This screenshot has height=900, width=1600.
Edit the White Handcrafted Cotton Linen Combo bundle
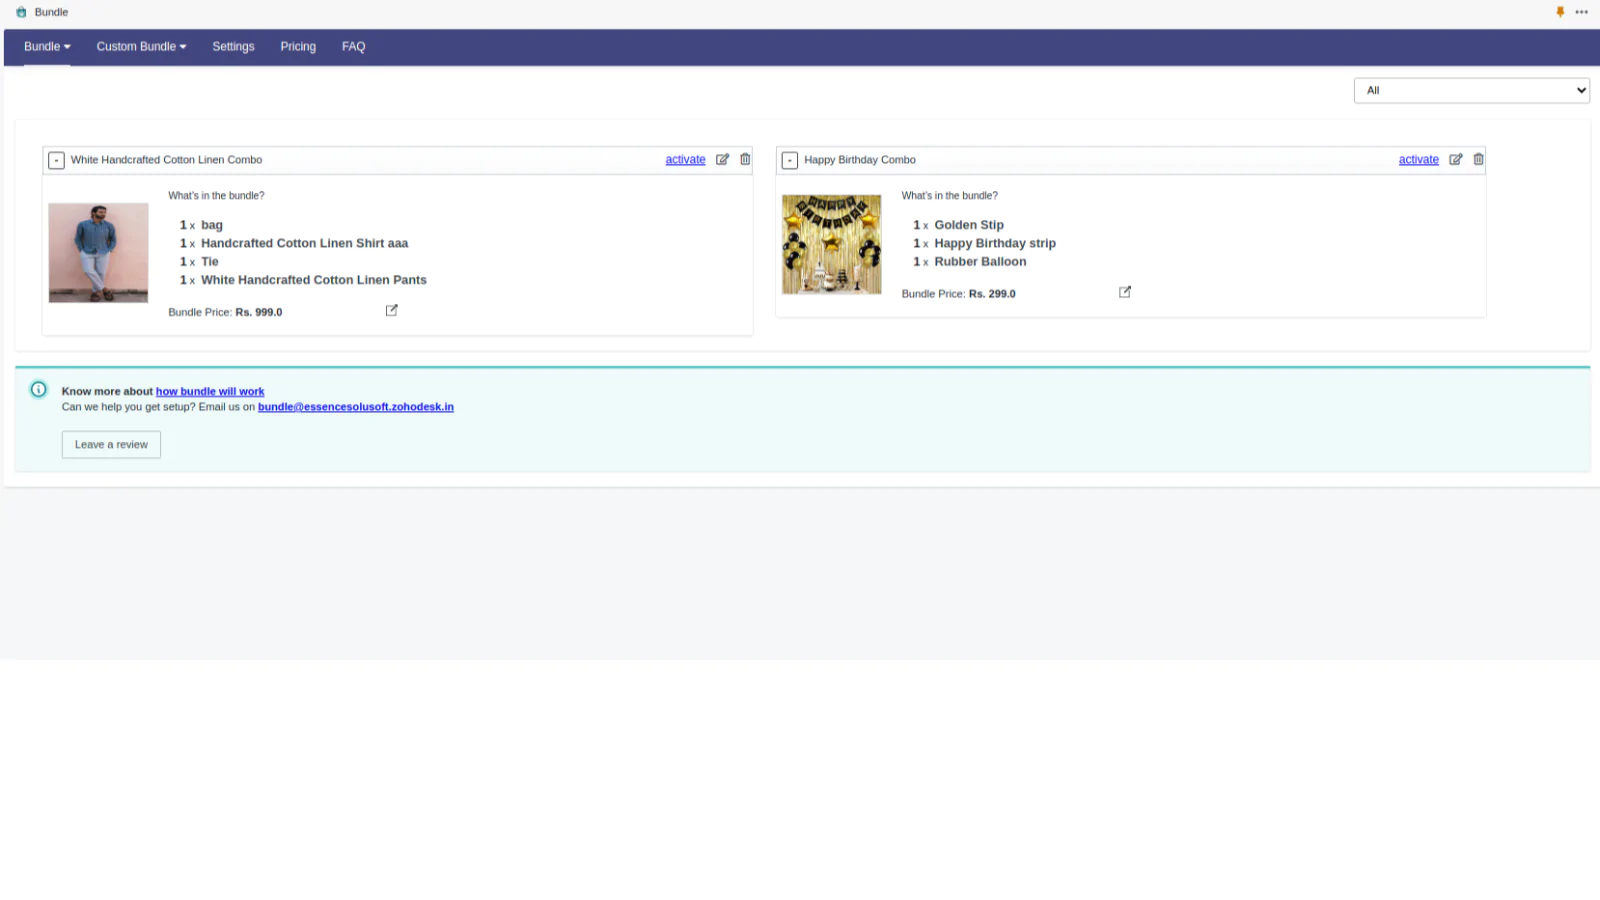722,159
